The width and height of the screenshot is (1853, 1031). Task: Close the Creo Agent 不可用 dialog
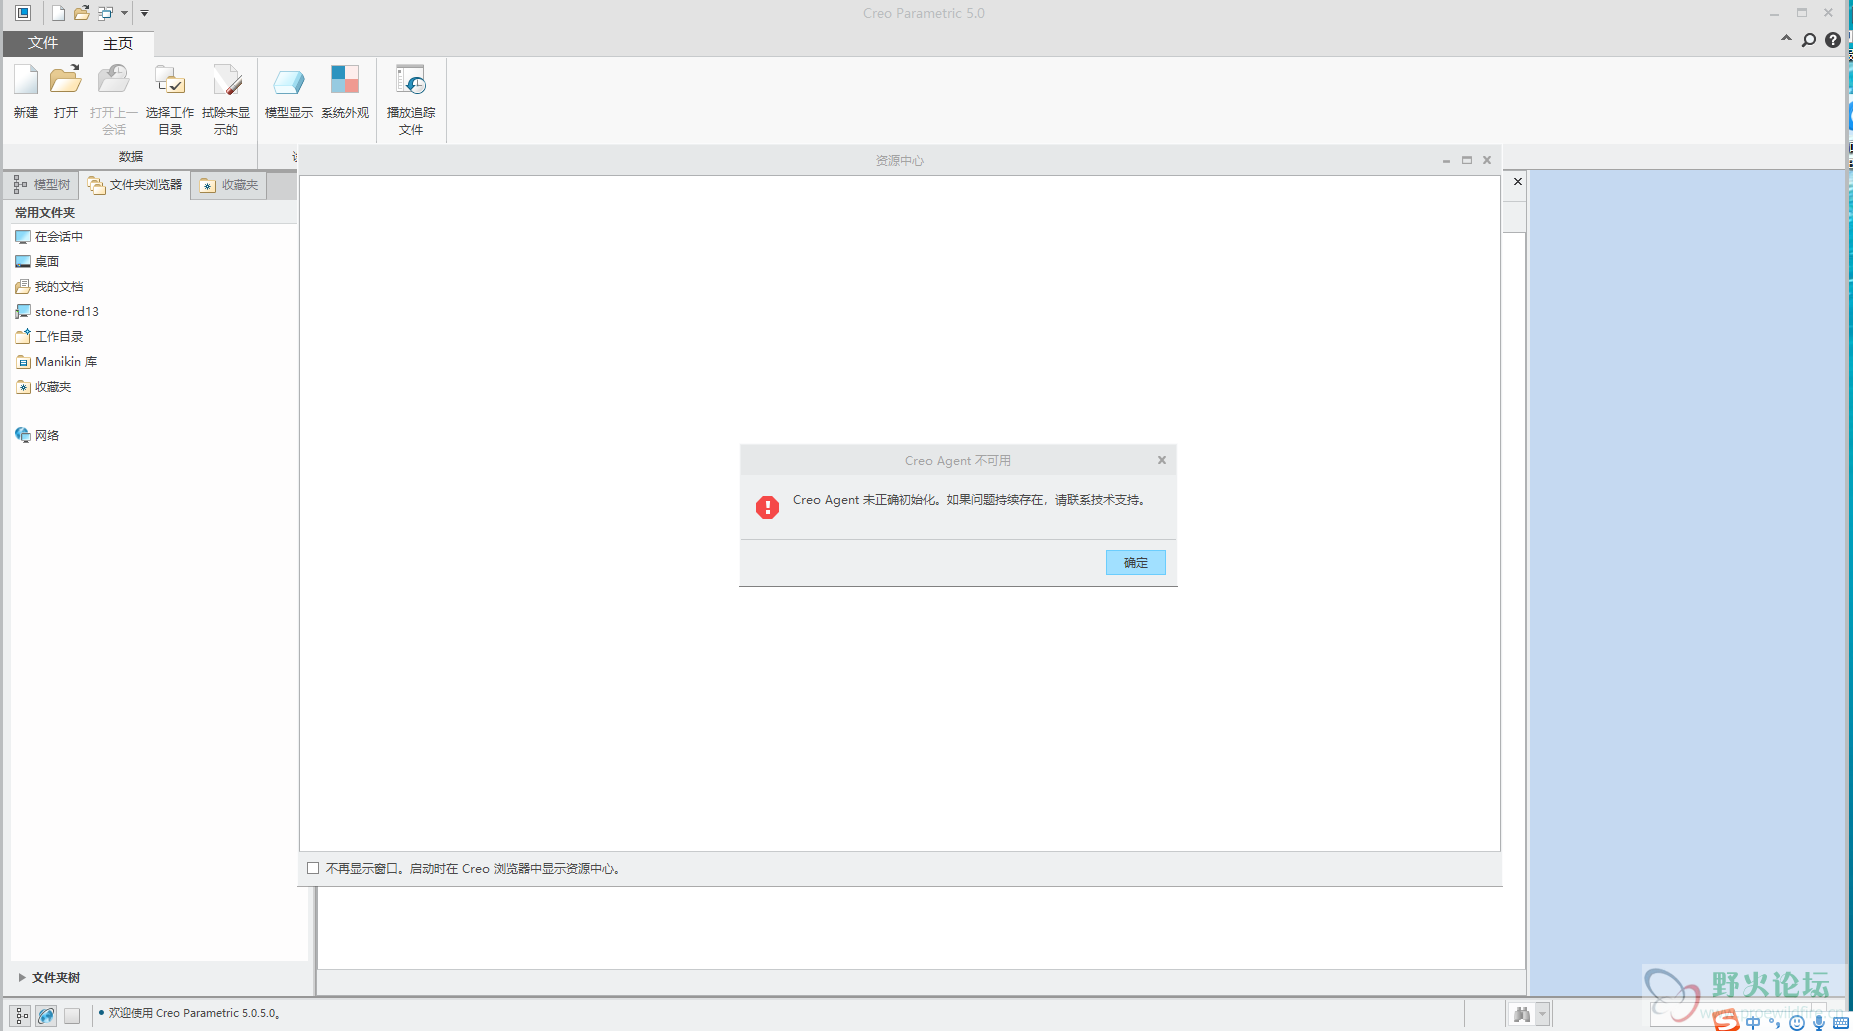pyautogui.click(x=1162, y=460)
